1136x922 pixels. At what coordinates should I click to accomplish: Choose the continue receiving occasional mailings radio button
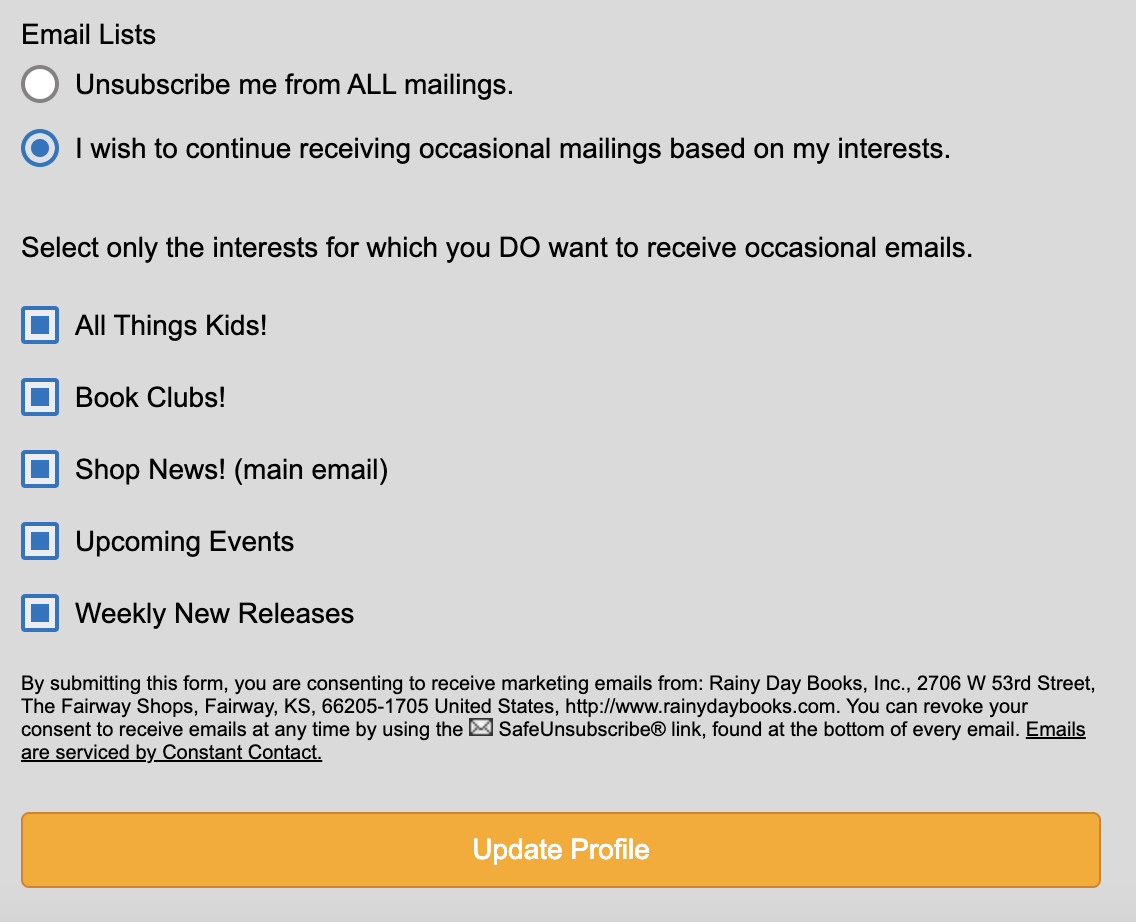tap(40, 149)
